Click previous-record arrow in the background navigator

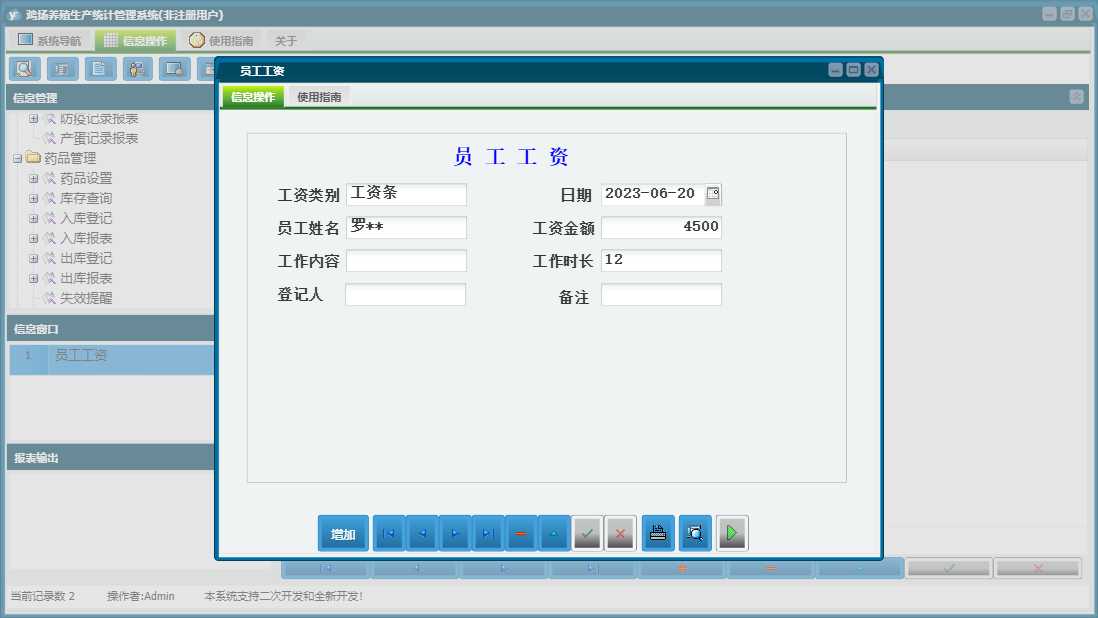coord(415,568)
